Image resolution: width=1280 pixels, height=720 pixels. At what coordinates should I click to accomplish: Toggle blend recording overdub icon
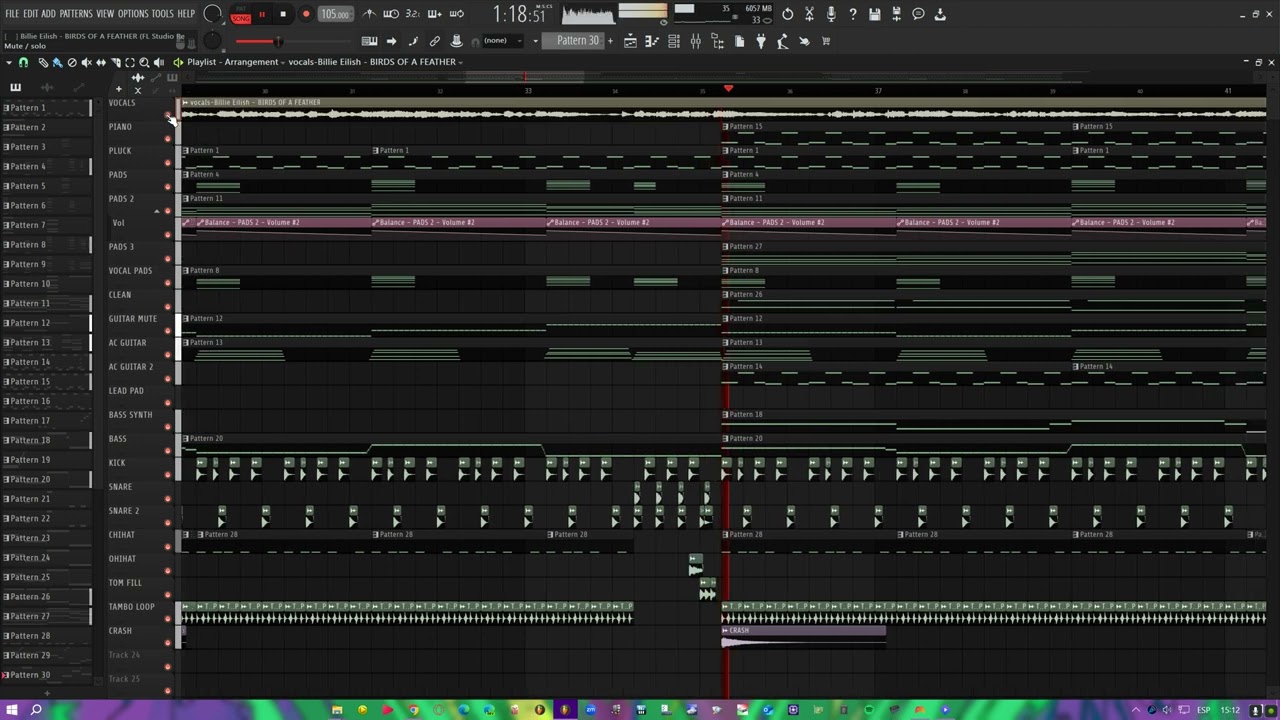pyautogui.click(x=435, y=14)
